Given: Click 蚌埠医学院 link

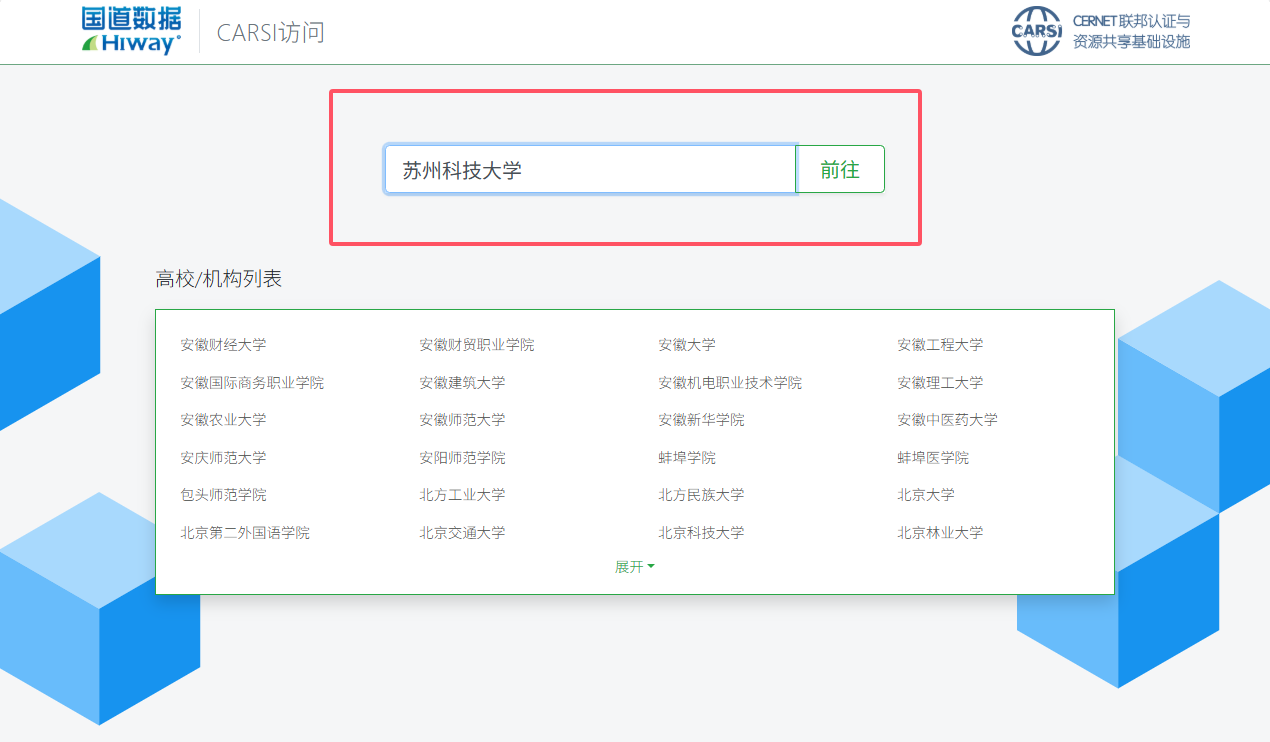Looking at the screenshot, I should click(x=932, y=458).
